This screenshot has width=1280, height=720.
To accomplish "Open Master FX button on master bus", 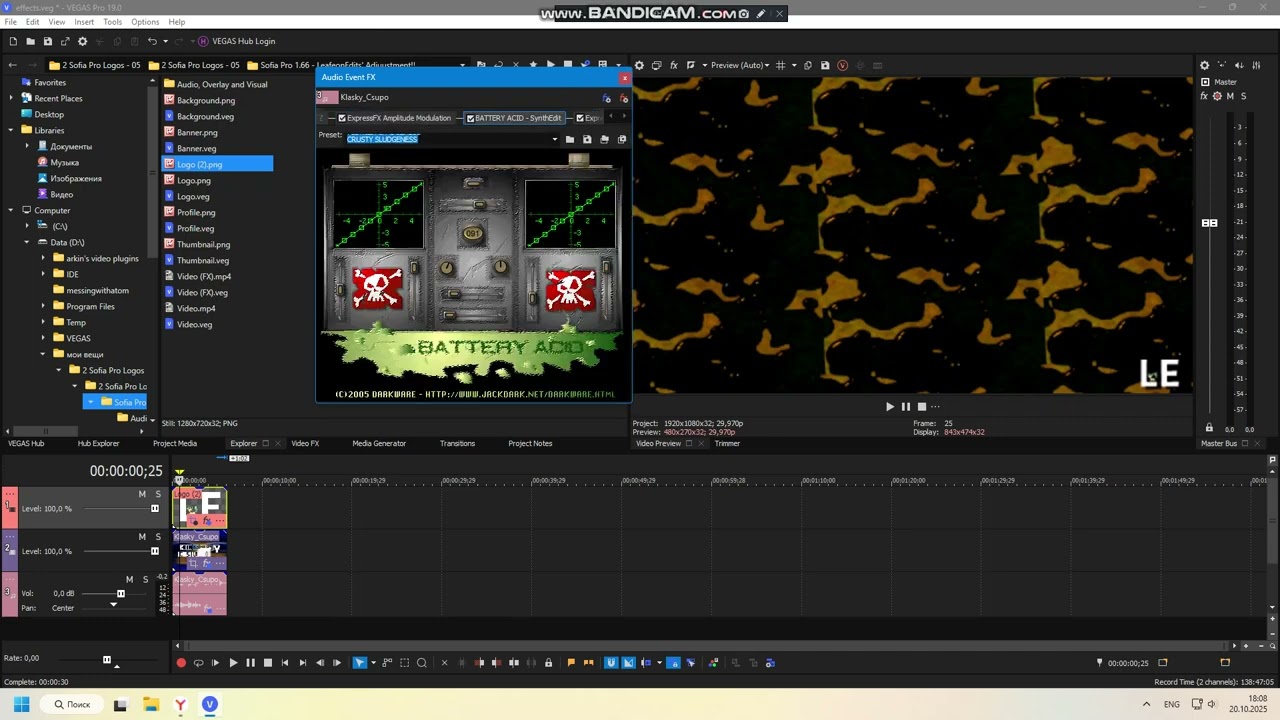I will 1204,96.
